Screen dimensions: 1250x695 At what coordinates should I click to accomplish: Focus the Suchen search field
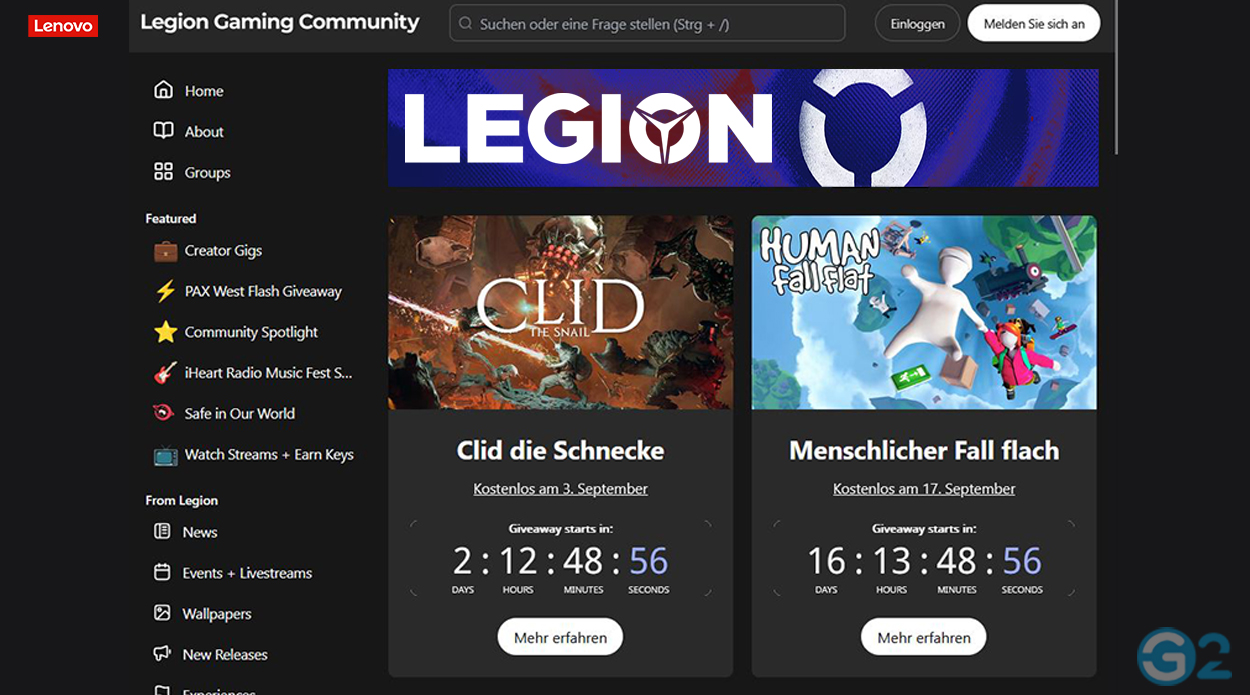coord(647,24)
